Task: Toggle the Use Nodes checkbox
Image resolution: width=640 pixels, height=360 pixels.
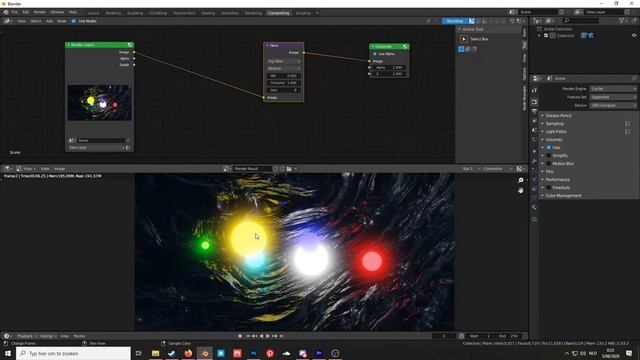Action: (74, 21)
